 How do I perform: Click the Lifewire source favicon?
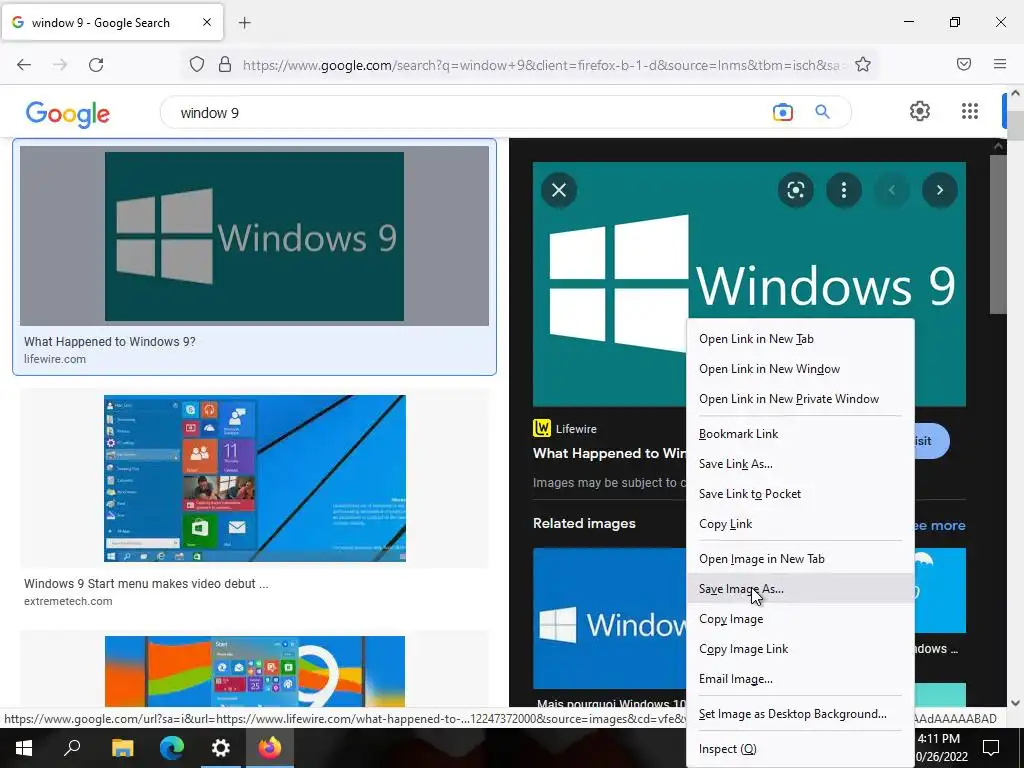pyautogui.click(x=541, y=428)
